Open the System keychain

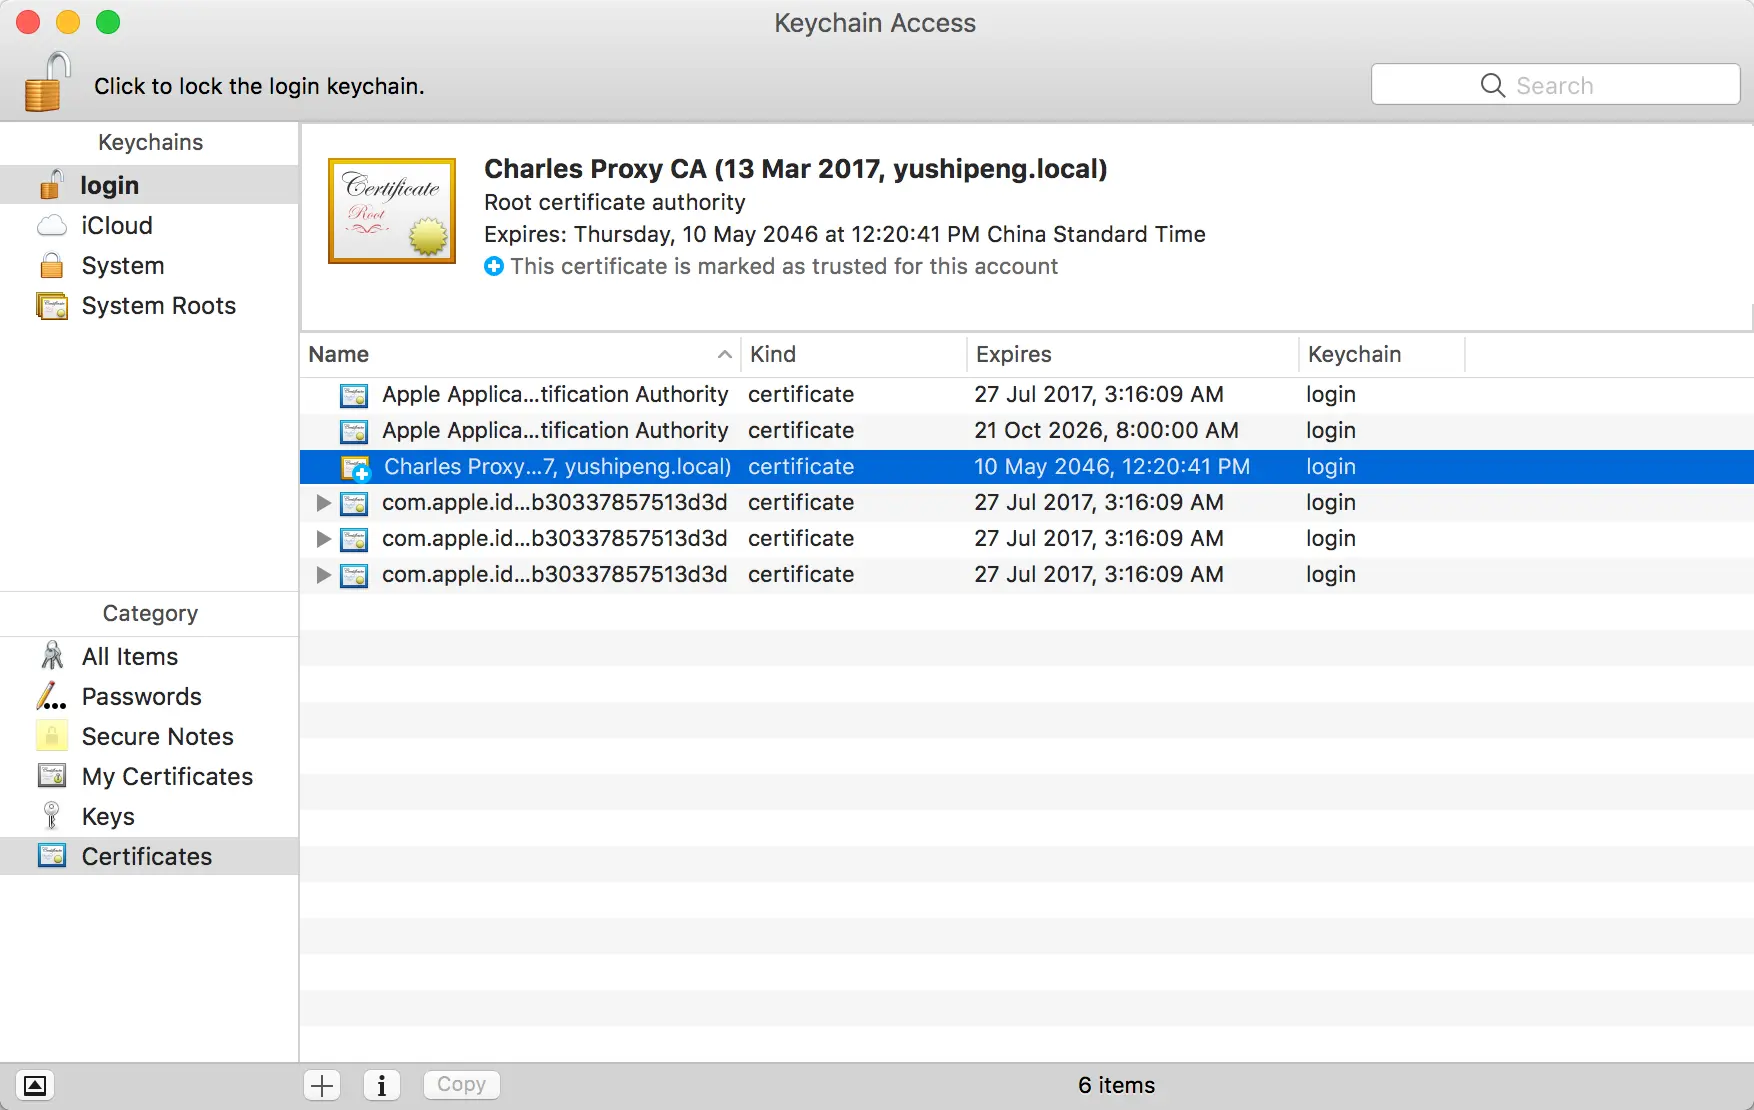pyautogui.click(x=149, y=265)
